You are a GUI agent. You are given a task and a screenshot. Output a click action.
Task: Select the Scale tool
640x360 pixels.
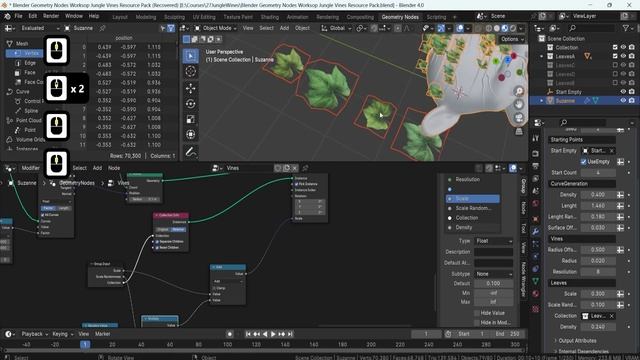tap(191, 119)
